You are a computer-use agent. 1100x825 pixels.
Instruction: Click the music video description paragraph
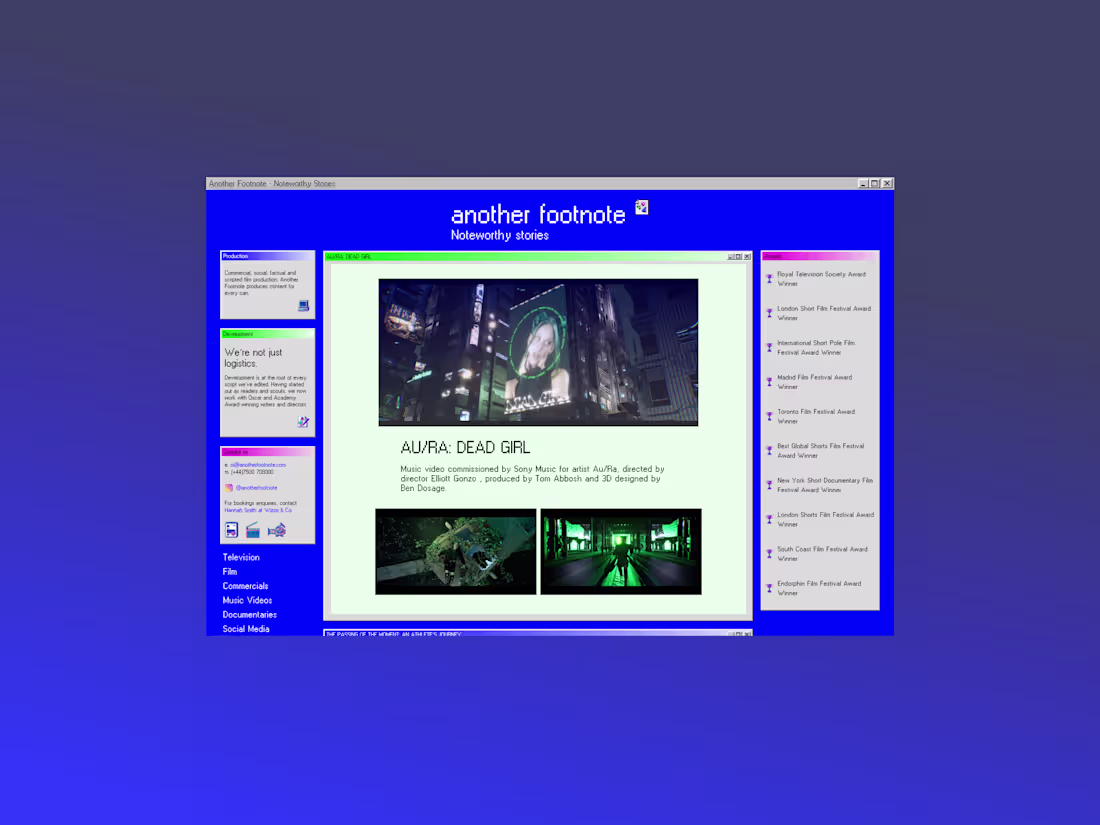tap(532, 478)
